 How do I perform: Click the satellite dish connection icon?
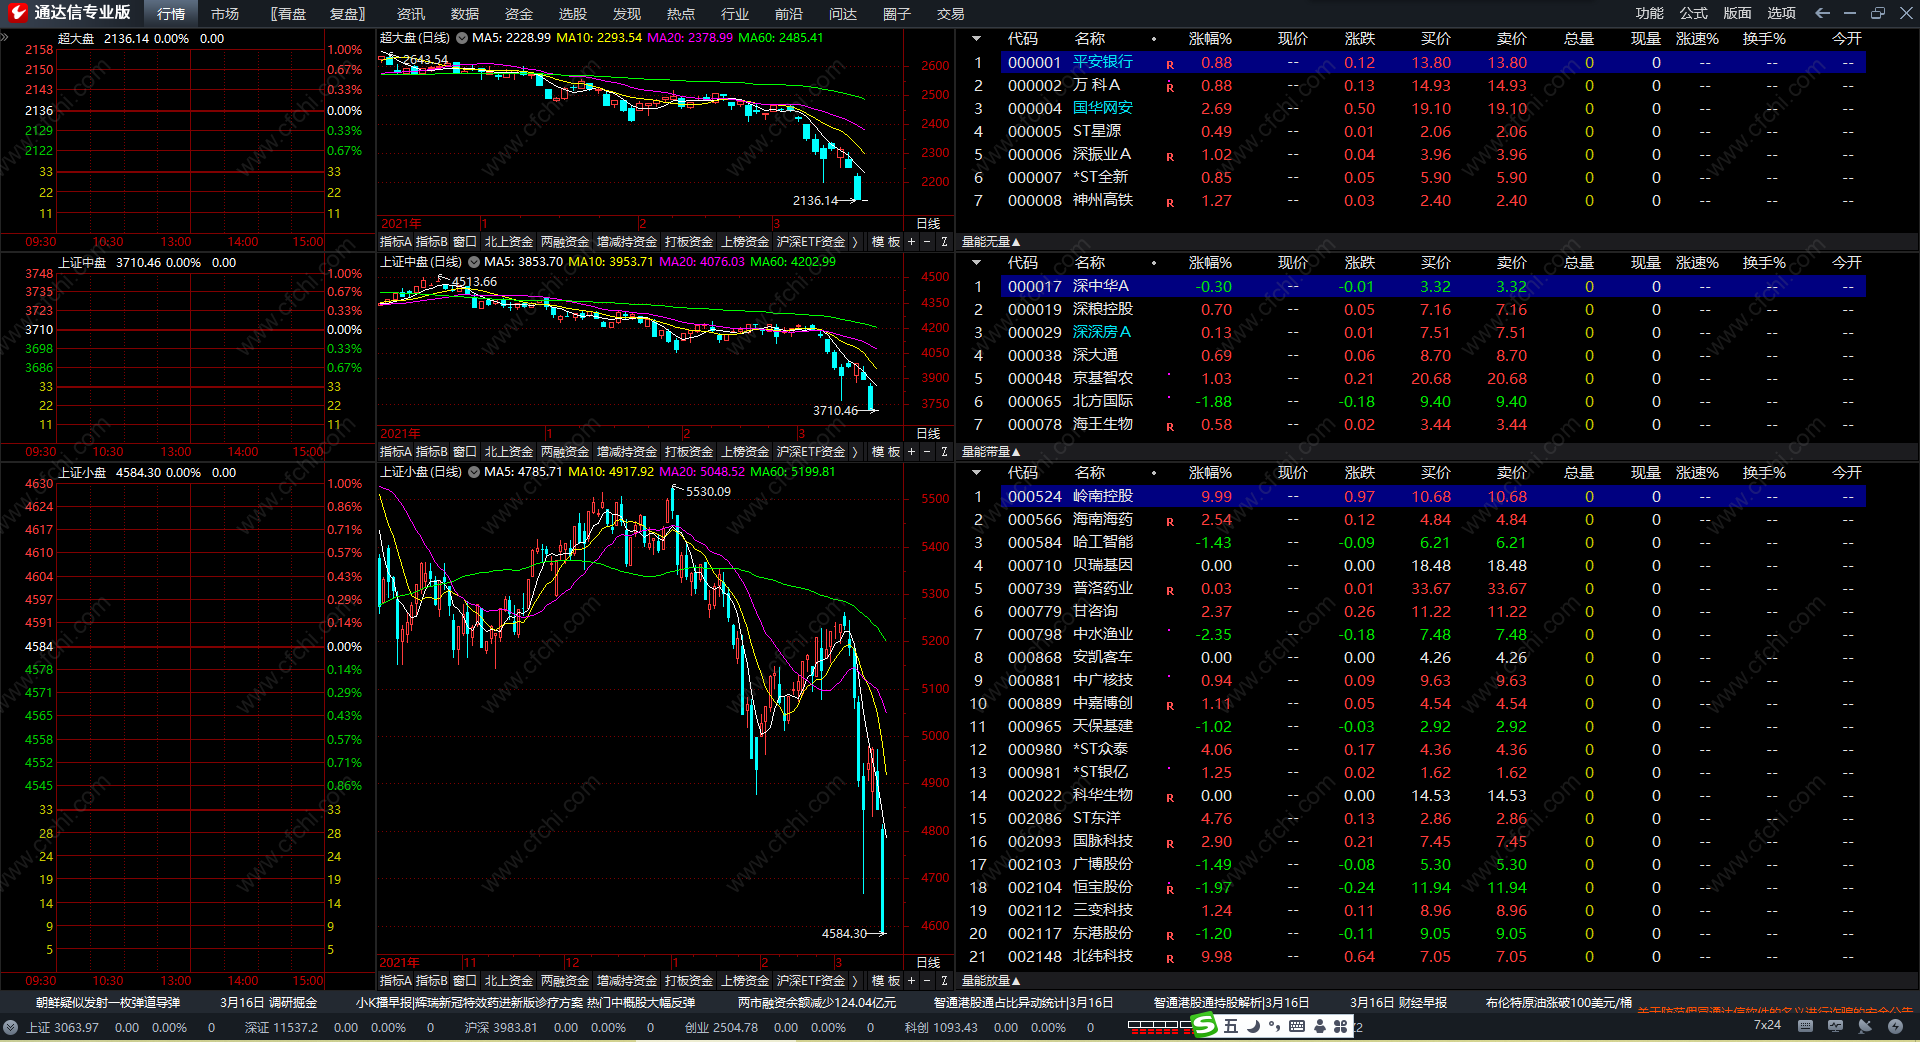click(1865, 1026)
